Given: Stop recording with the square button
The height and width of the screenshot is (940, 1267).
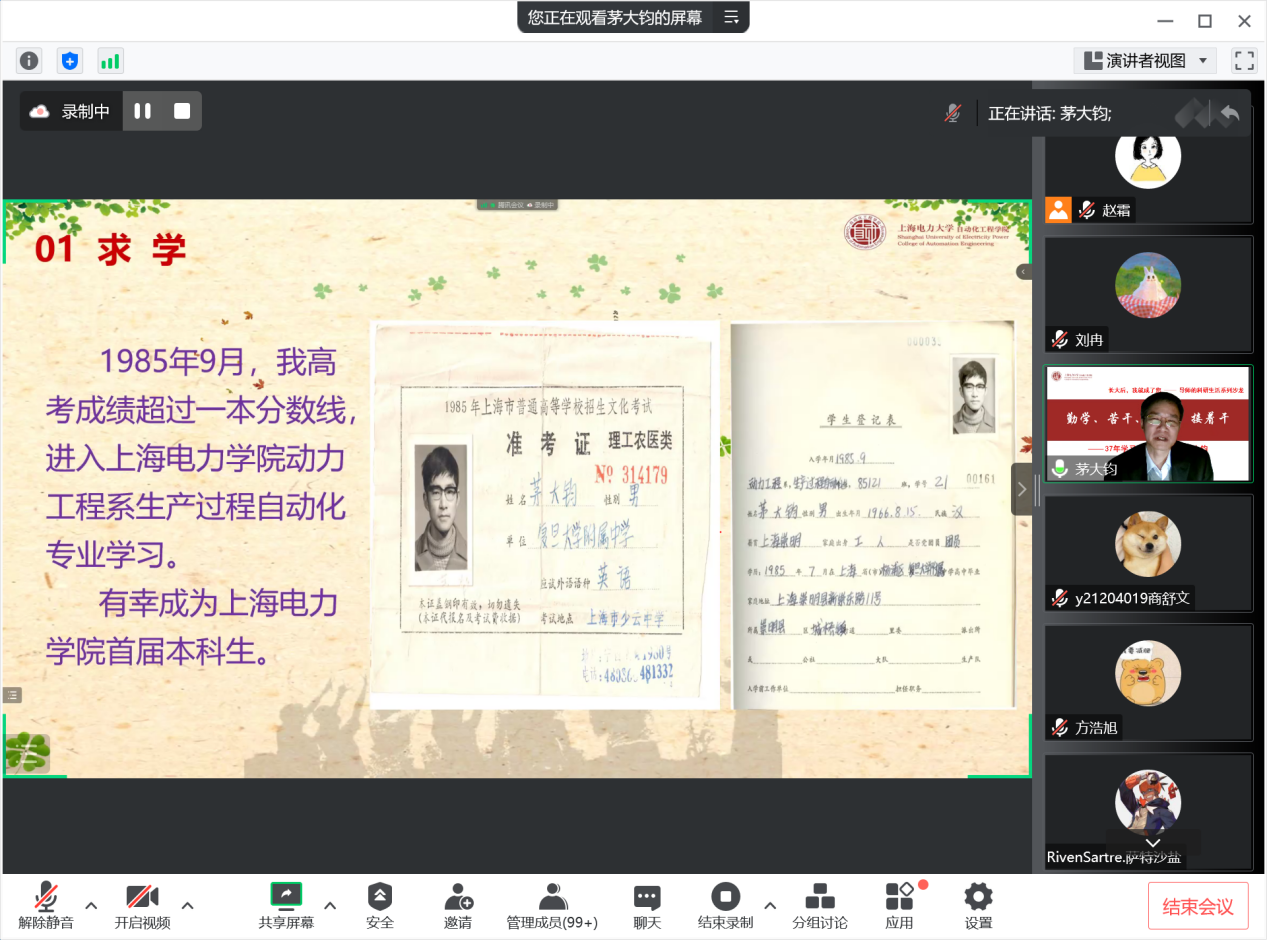Looking at the screenshot, I should click(x=182, y=111).
